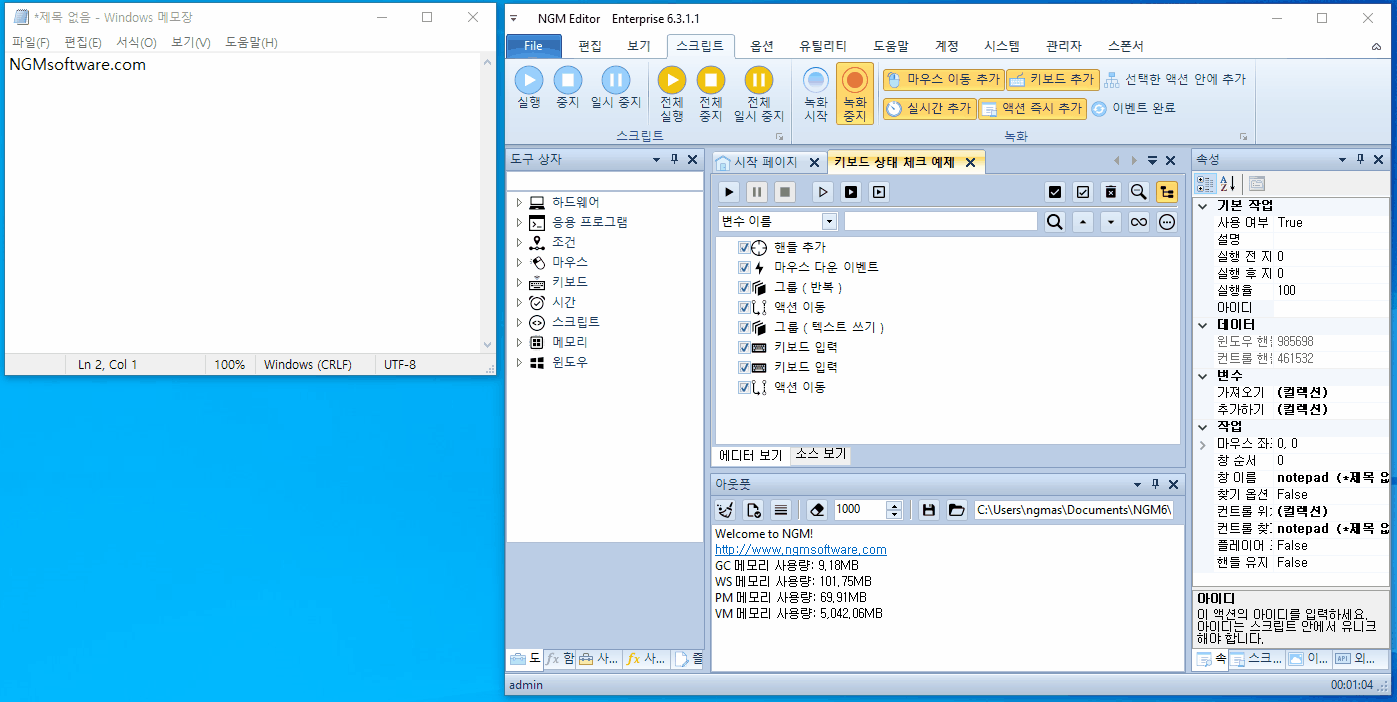Collapse the 데이터 properties section
Image resolution: width=1397 pixels, height=702 pixels.
tap(1203, 325)
